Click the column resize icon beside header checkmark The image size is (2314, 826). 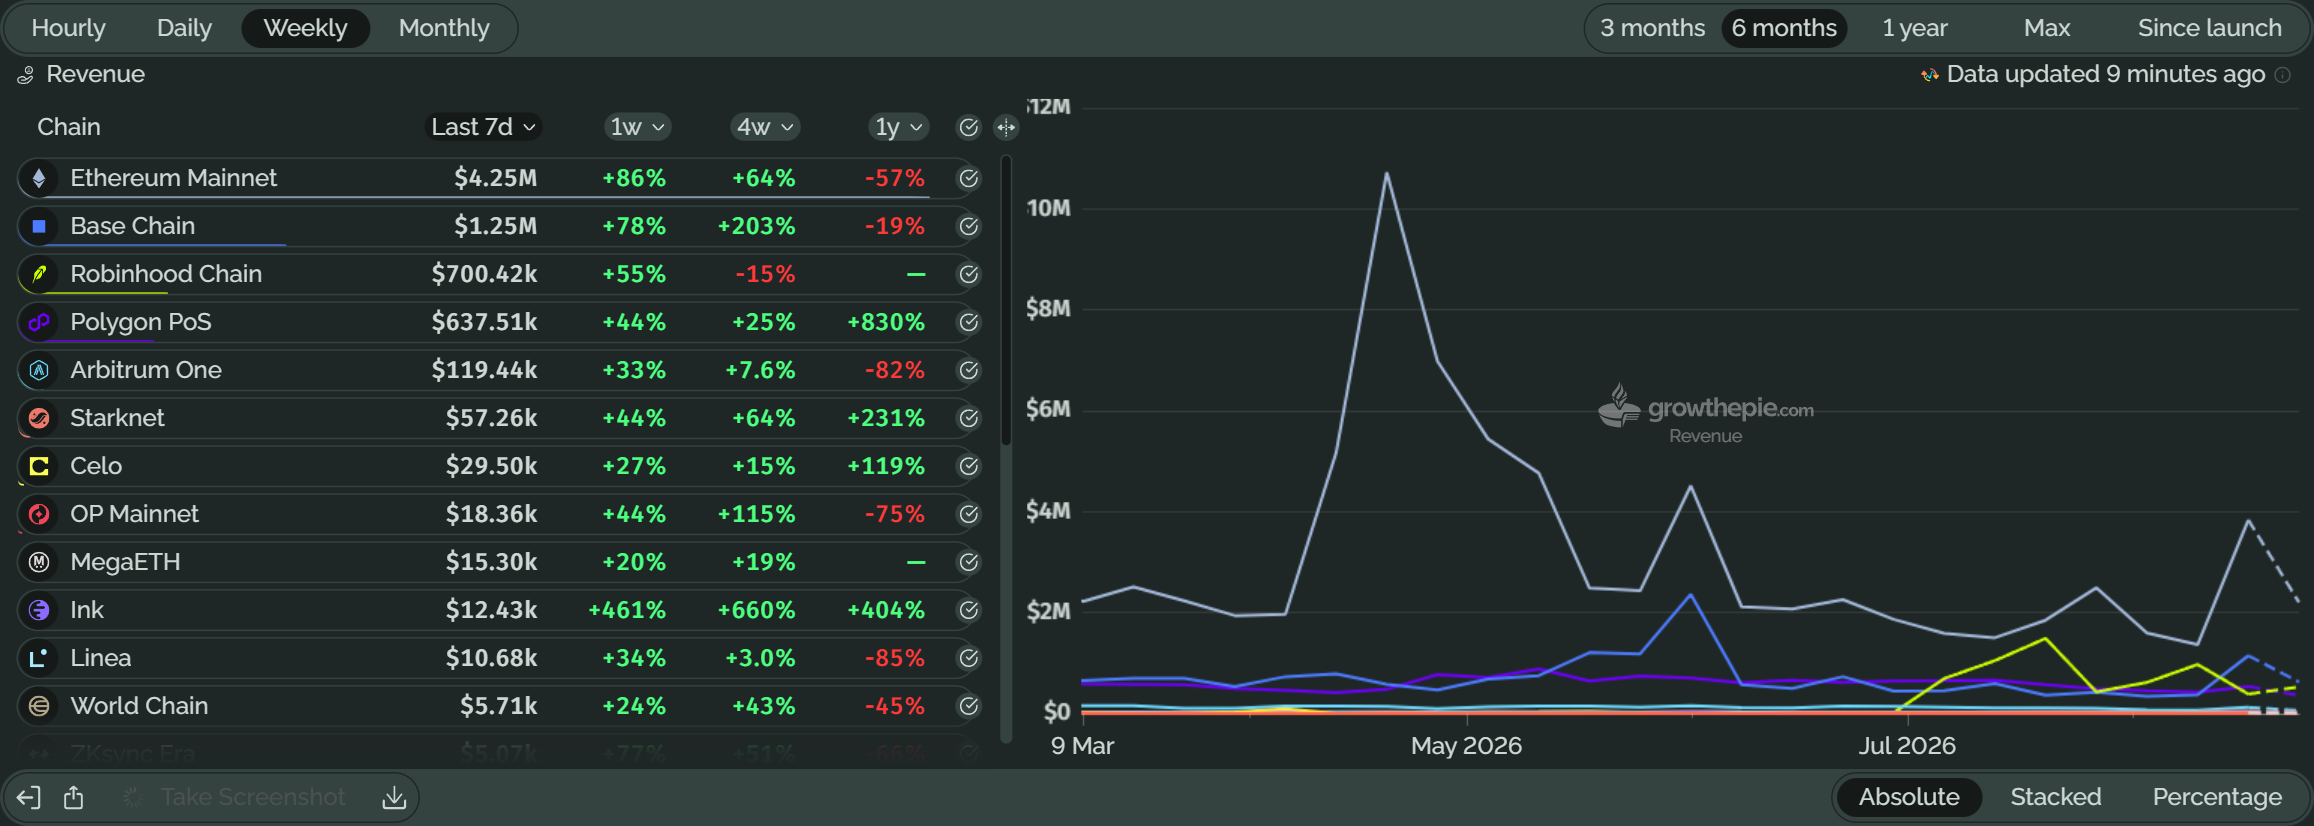click(1006, 127)
